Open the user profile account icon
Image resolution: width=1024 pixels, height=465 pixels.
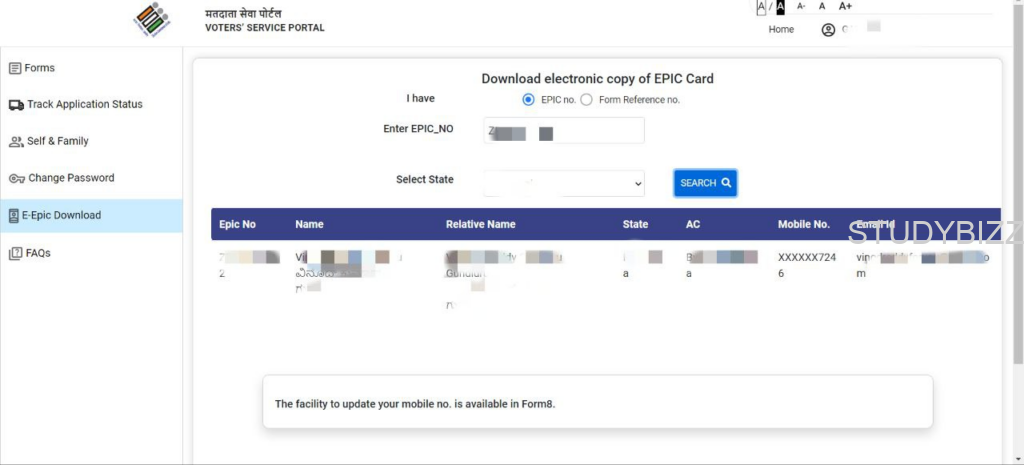point(828,30)
